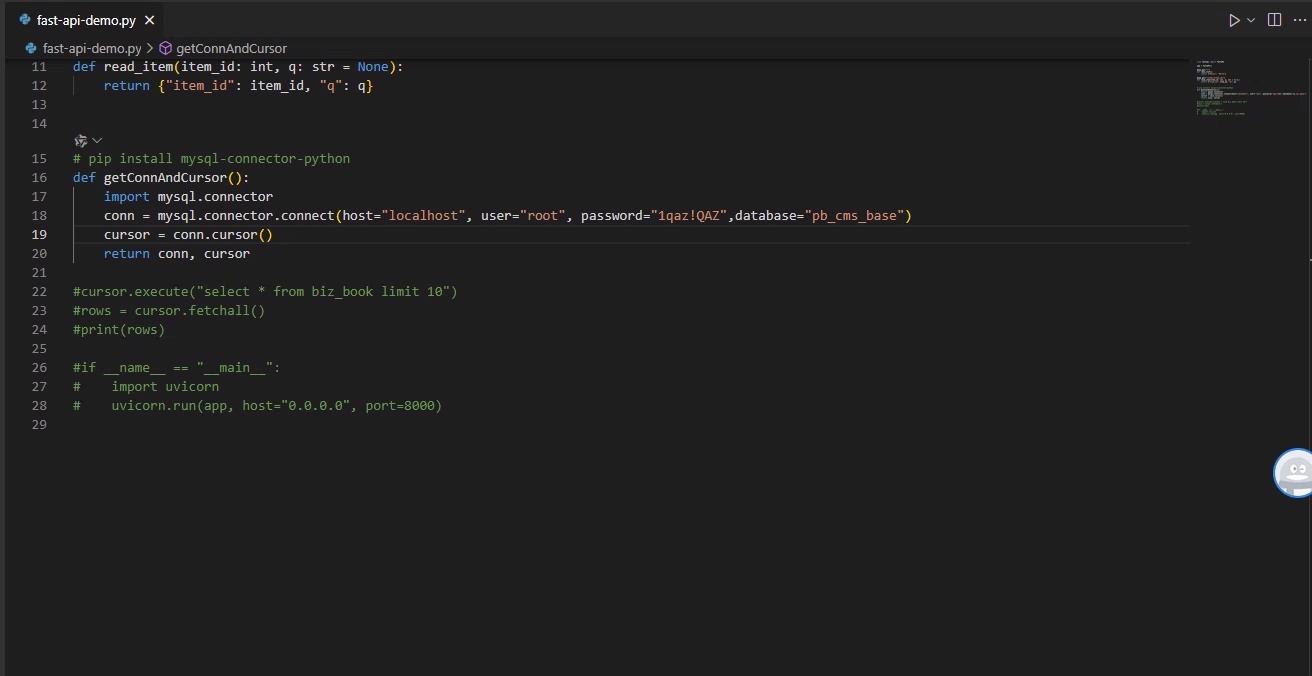Expand the chevron next to the AI code icon
Screen dimensions: 1312x676
pyautogui.click(x=97, y=141)
